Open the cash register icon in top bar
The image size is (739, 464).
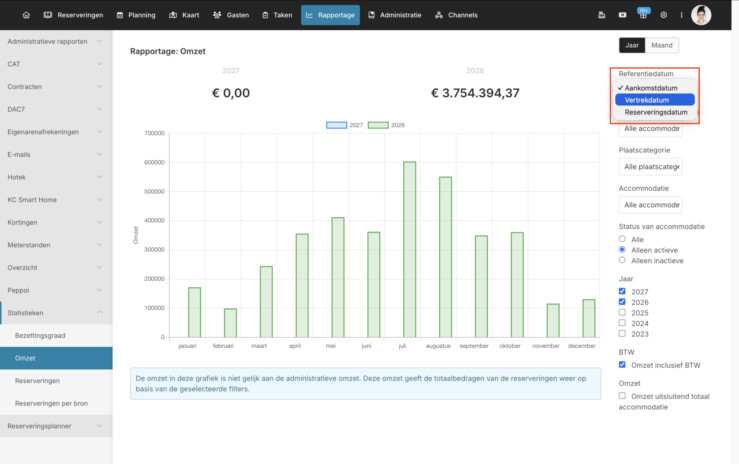coord(601,15)
